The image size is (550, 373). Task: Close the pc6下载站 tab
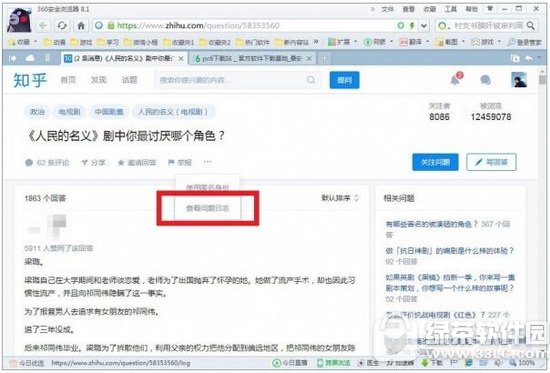(309, 59)
